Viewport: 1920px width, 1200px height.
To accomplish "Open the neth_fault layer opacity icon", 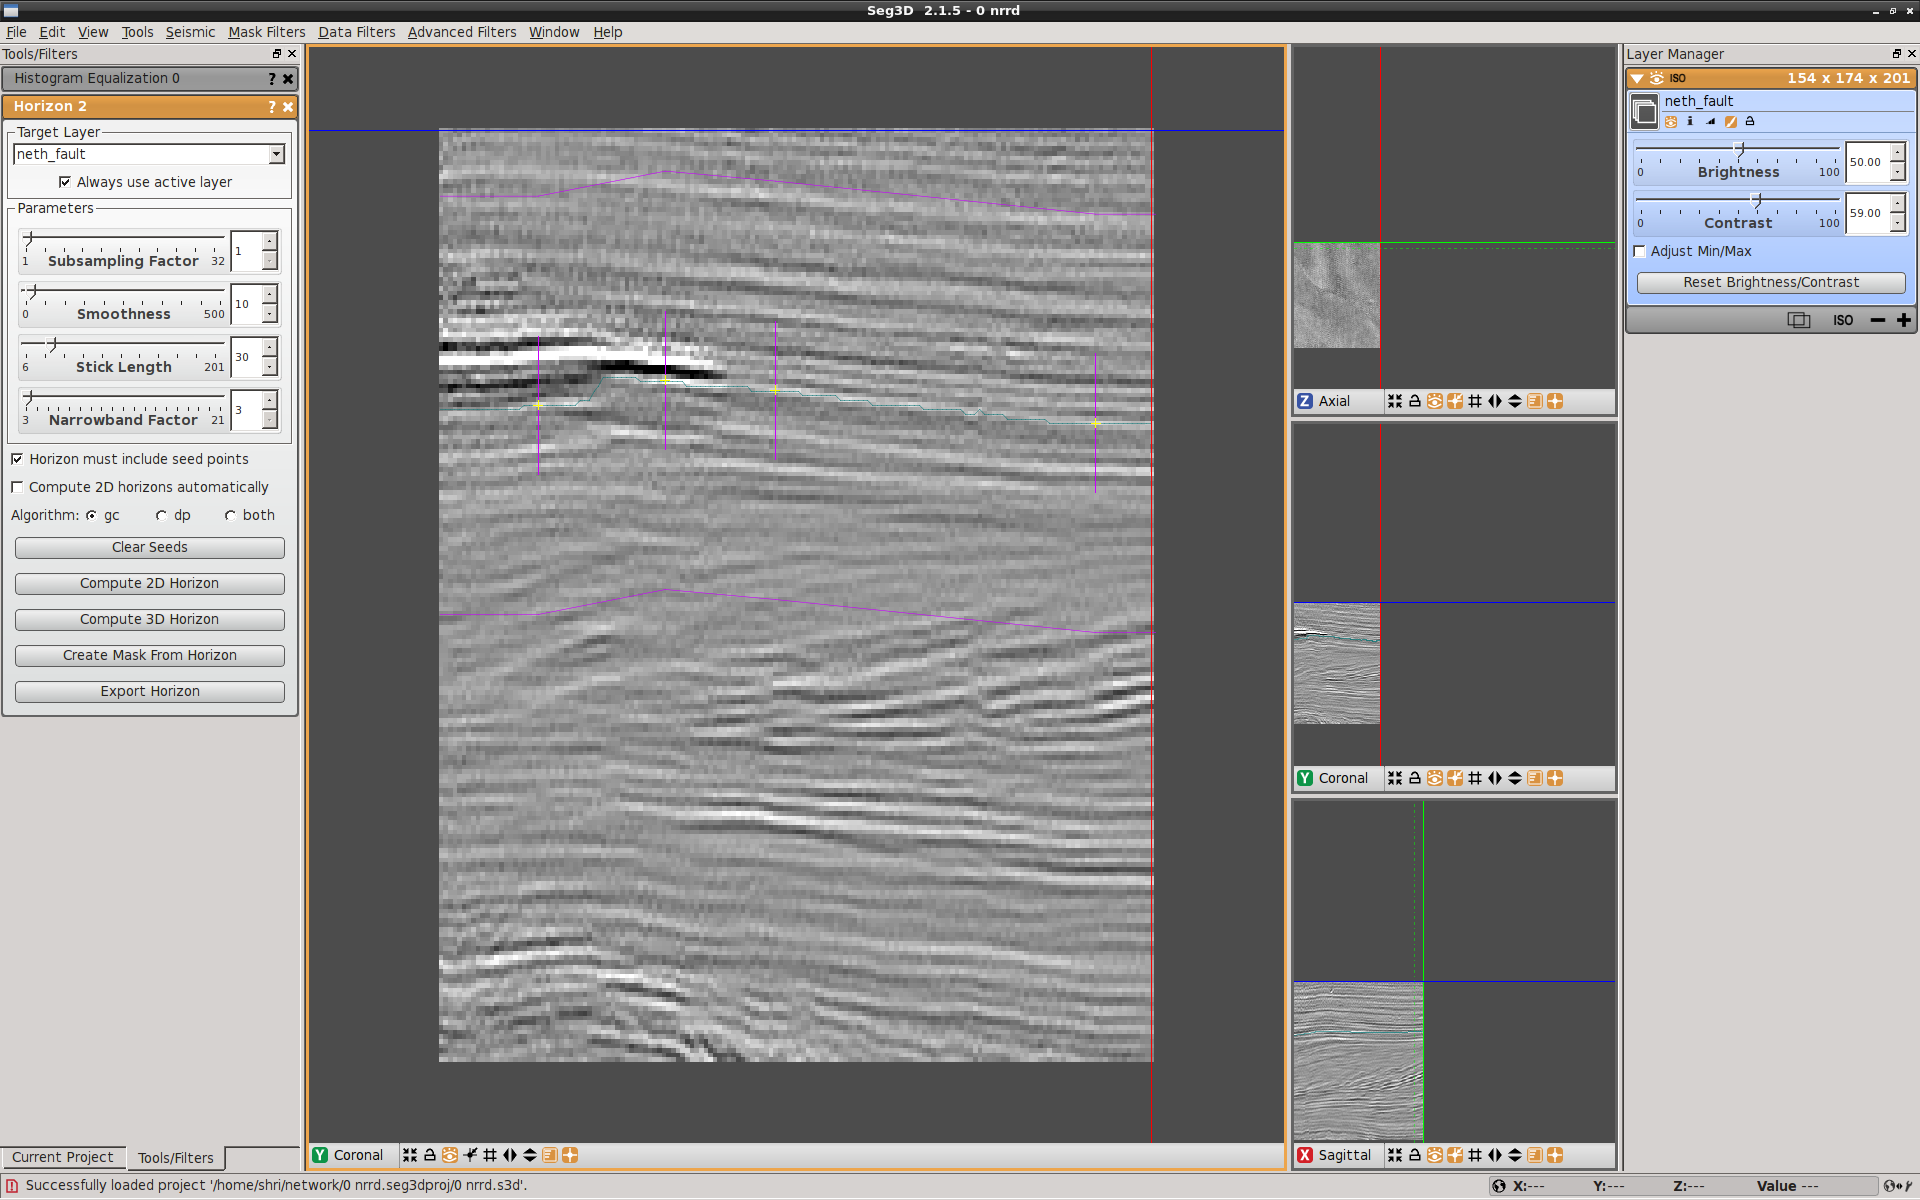I will point(1710,121).
